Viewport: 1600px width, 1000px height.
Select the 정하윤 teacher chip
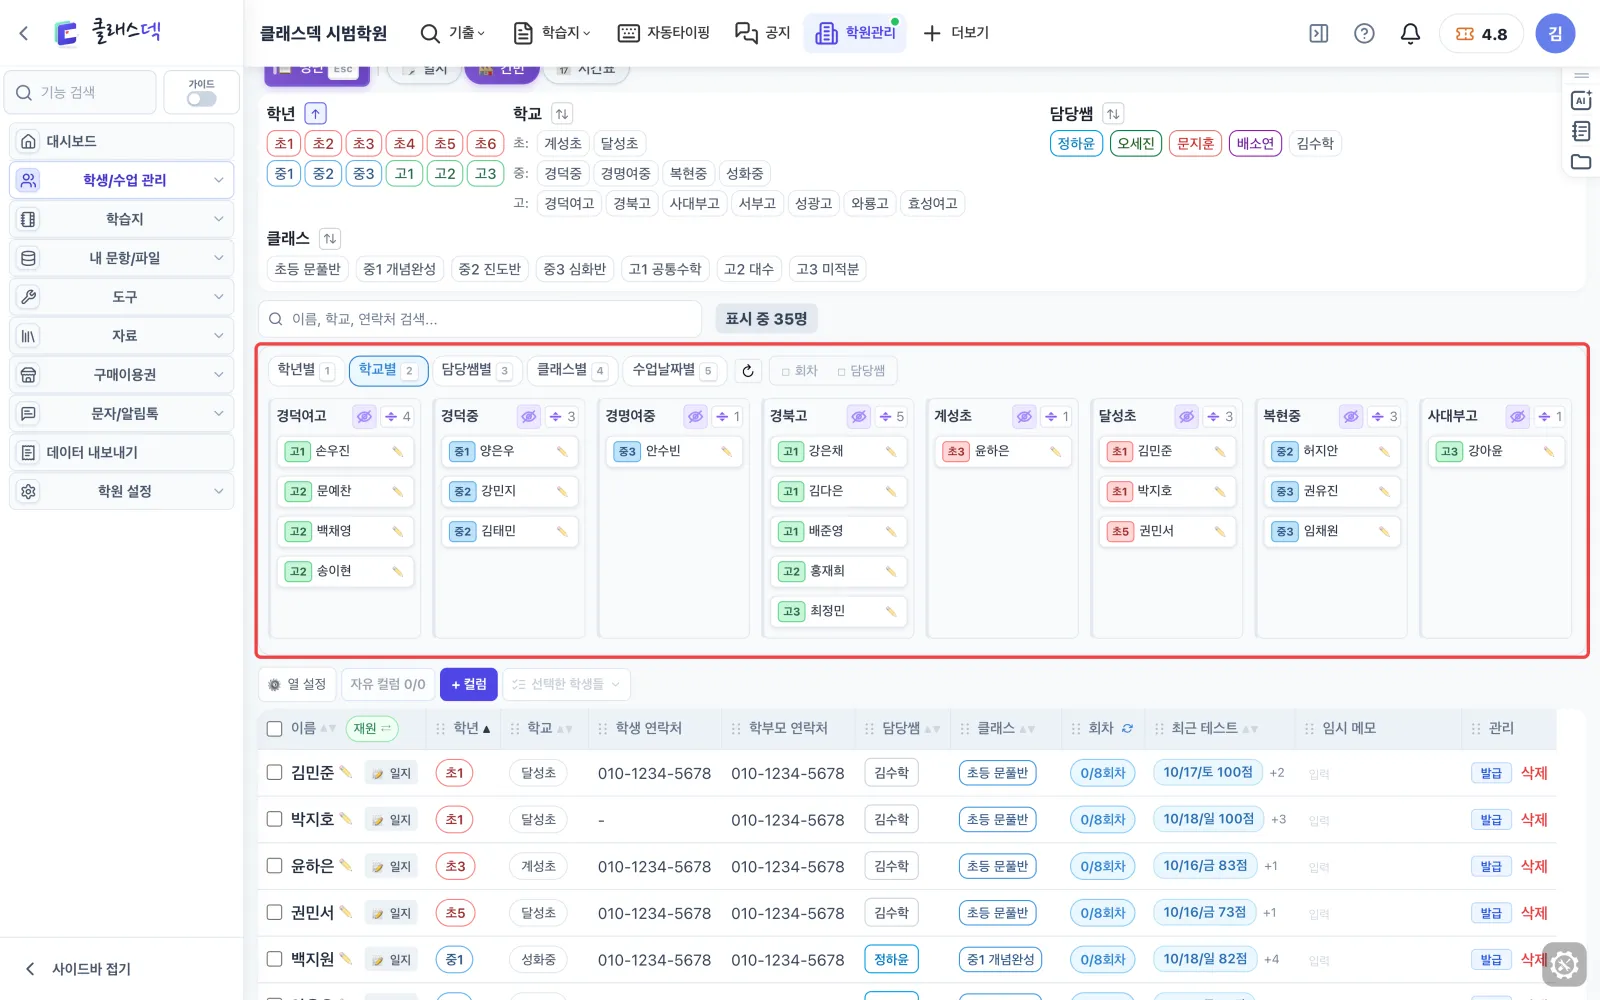1076,144
